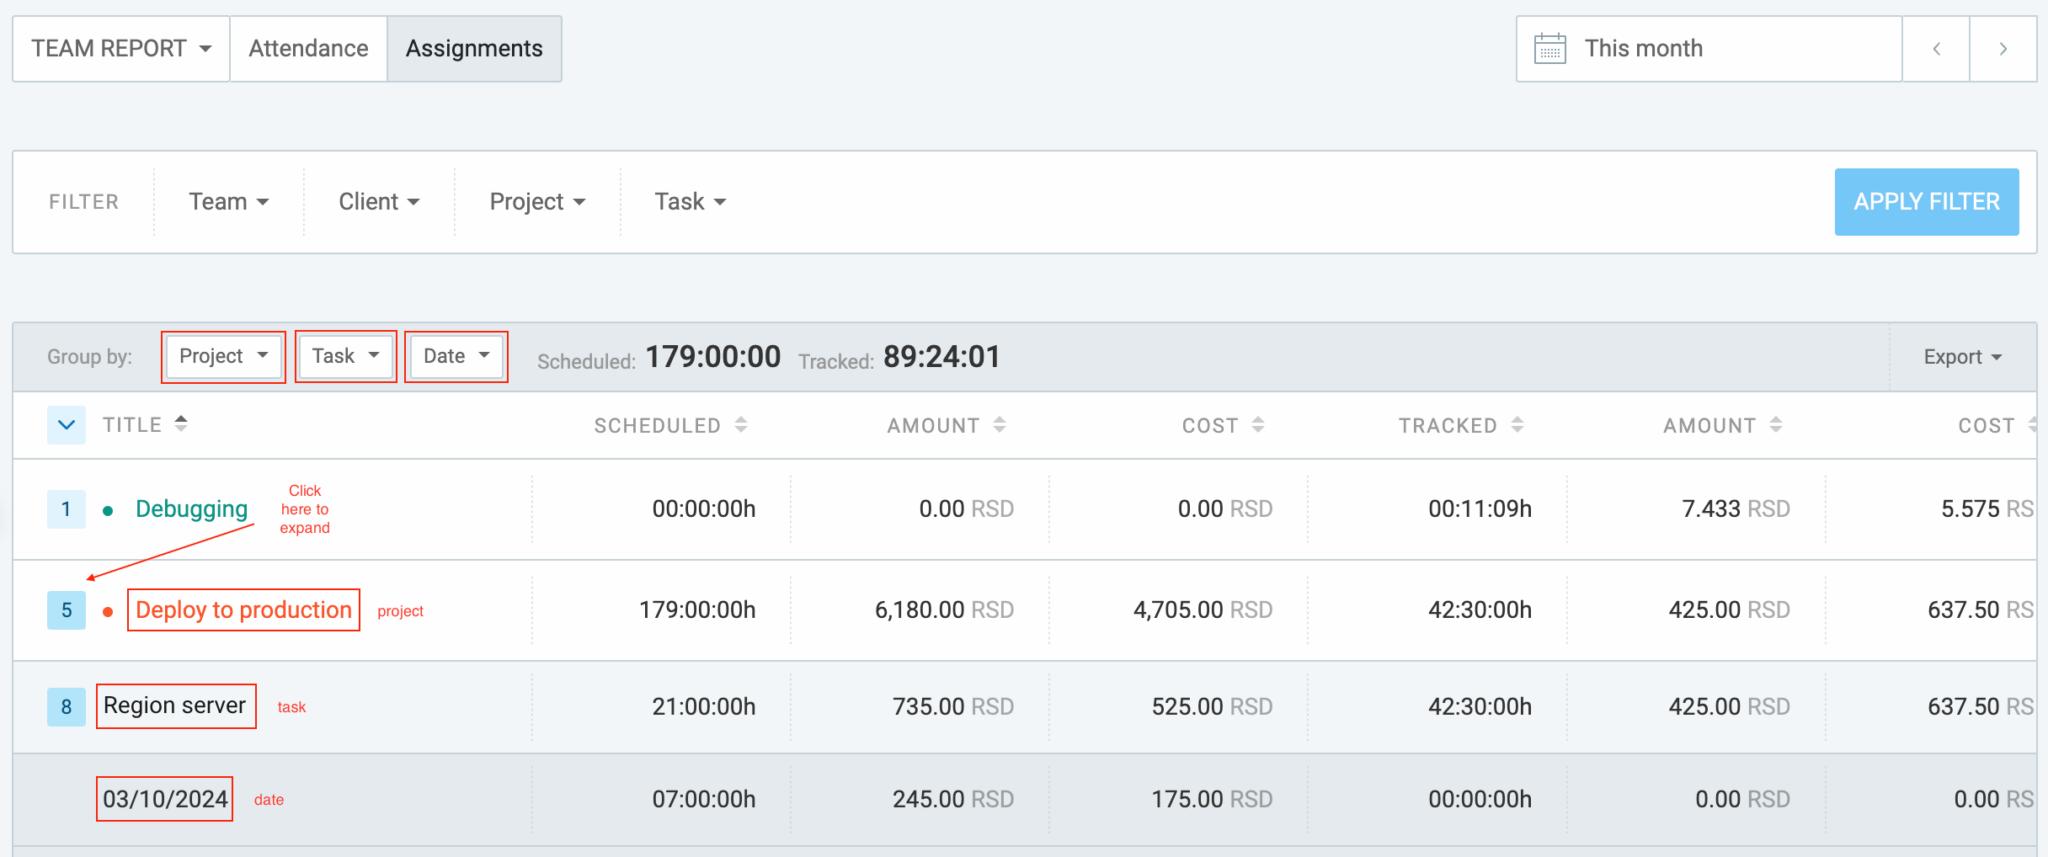This screenshot has height=857, width=2048.
Task: Open the Team filter dropdown
Action: coord(228,202)
